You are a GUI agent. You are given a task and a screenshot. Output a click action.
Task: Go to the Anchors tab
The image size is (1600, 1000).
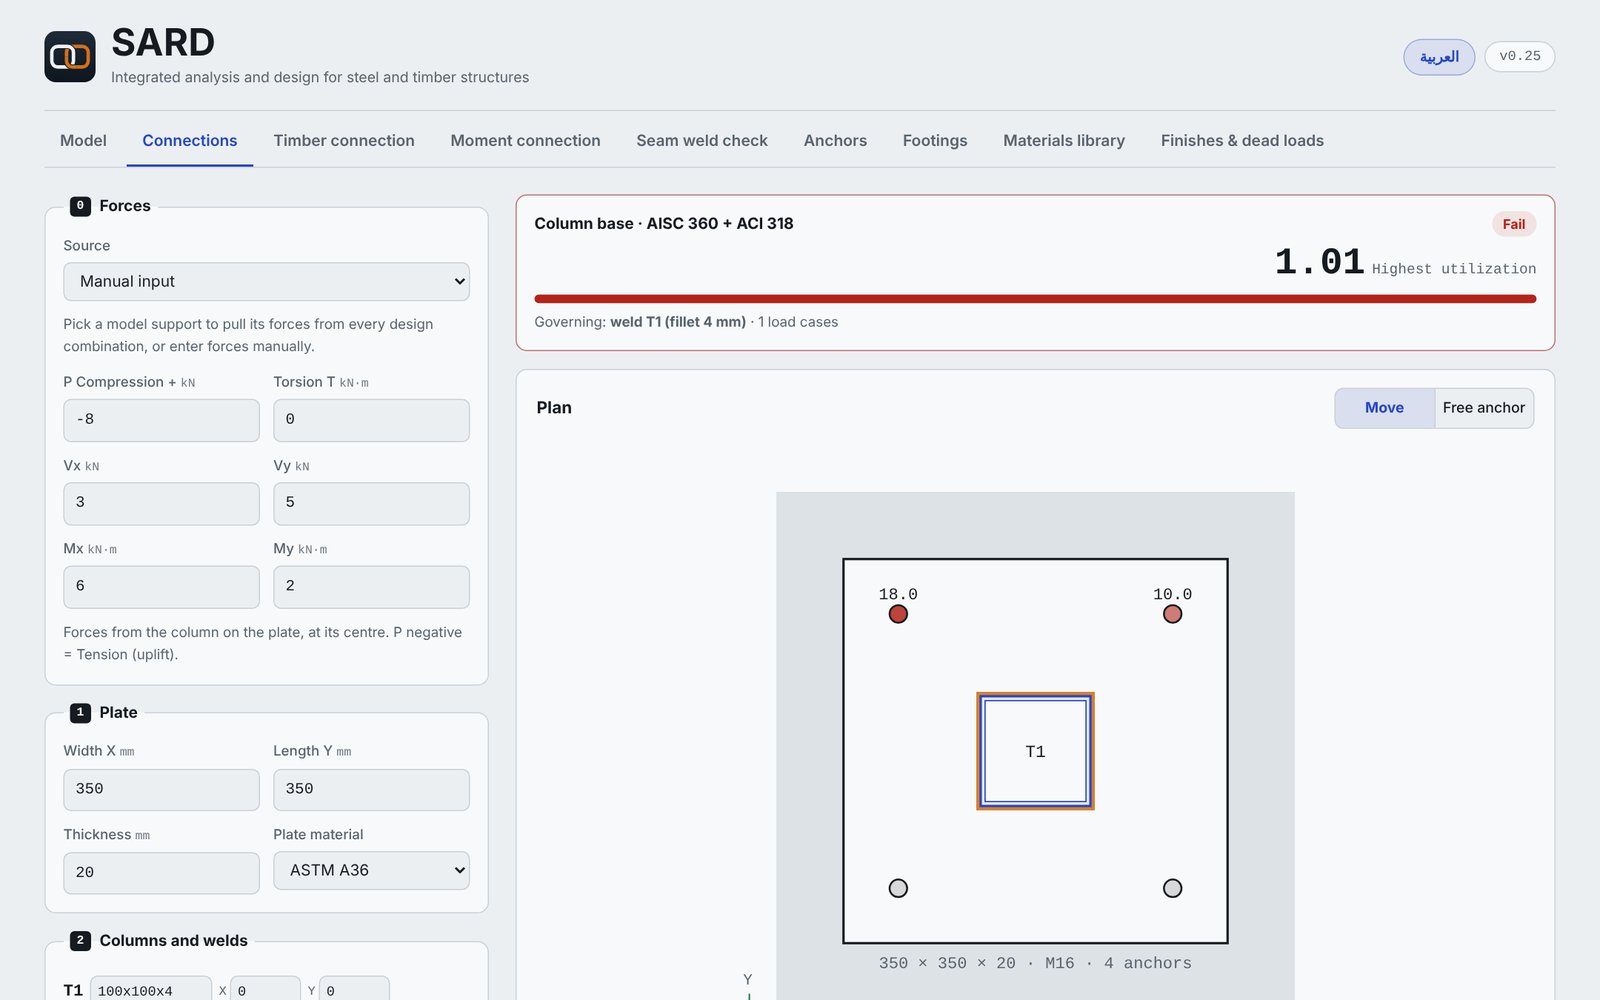(835, 141)
